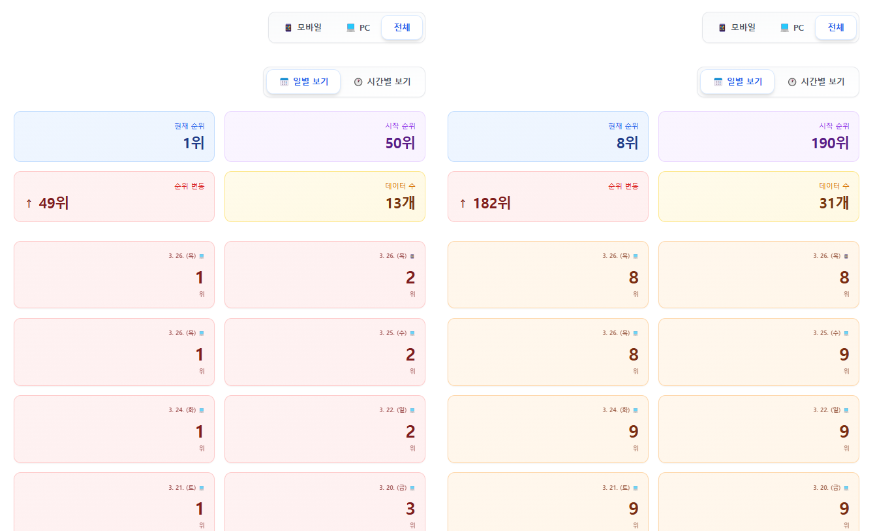Click the 시작 순위 190위 card
The width and height of the screenshot is (875, 531).
759,137
